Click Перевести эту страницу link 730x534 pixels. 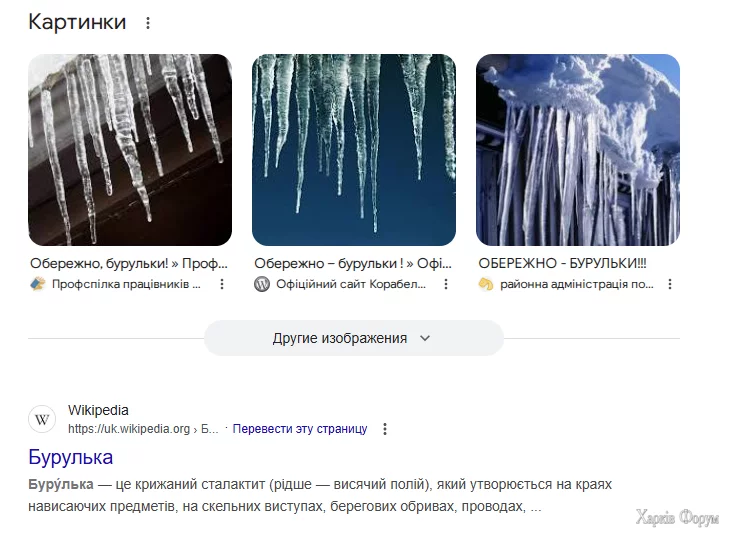tap(300, 429)
